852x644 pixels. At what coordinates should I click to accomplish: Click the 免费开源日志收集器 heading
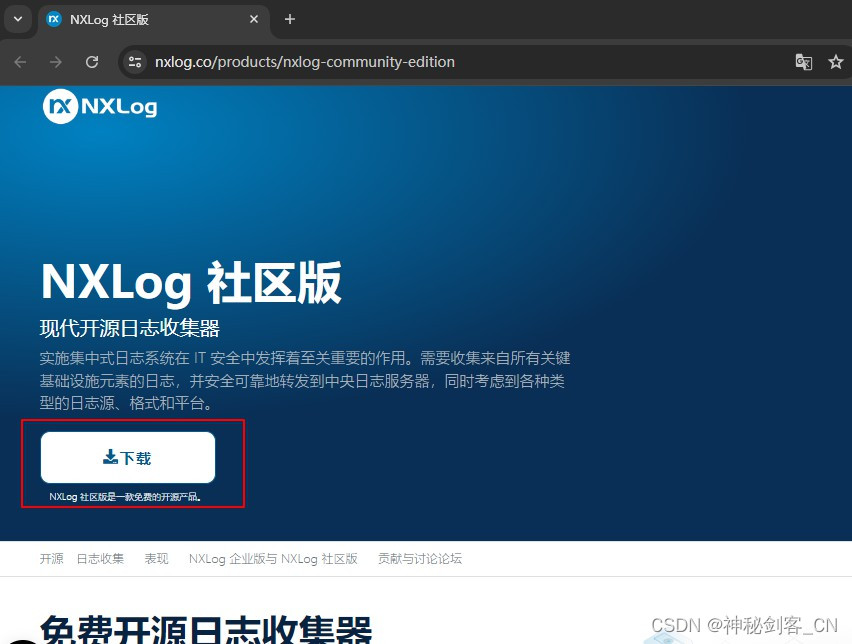coord(206,629)
